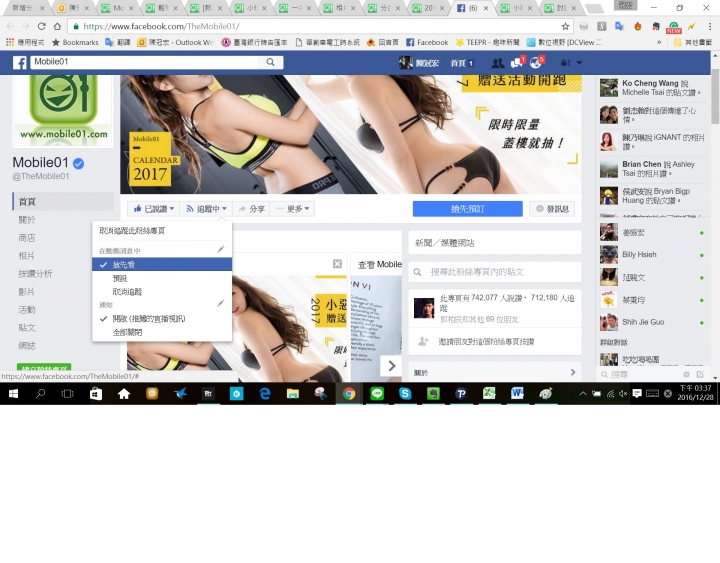This screenshot has width=720, height=563.
Task: Click the Google Translate extension icon
Action: click(x=619, y=26)
